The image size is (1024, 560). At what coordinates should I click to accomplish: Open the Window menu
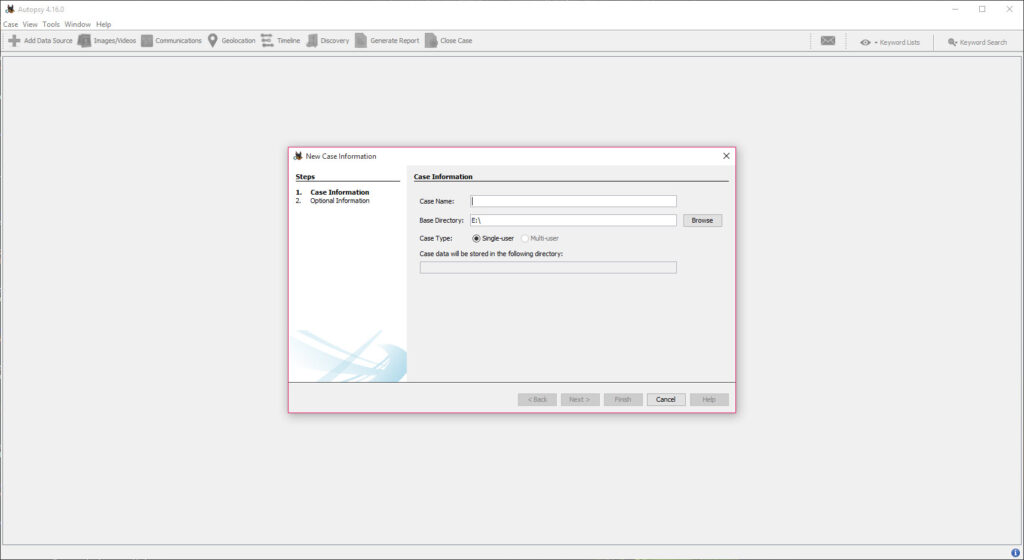78,24
